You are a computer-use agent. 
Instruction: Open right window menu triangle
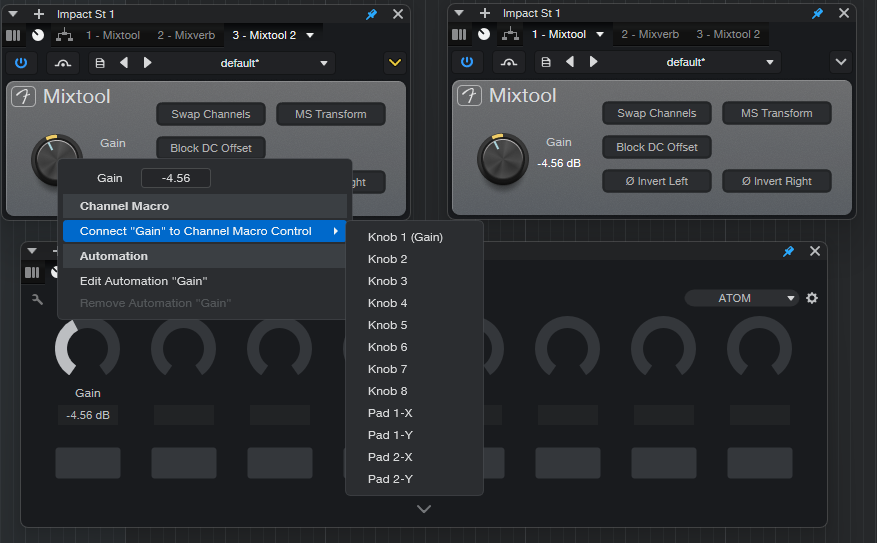[459, 13]
